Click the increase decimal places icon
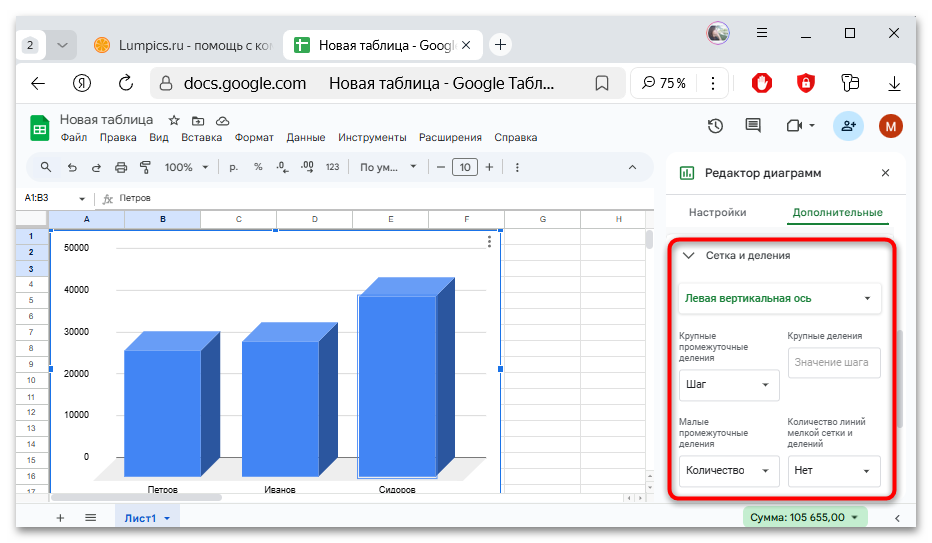932x543 pixels. pos(307,167)
